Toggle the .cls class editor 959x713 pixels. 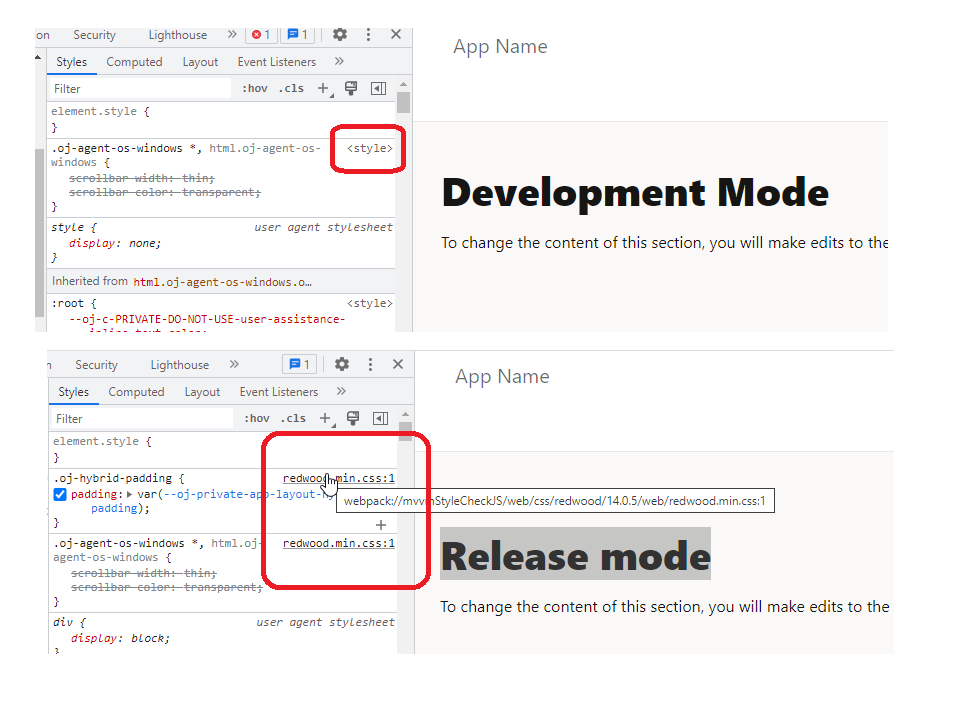pos(291,88)
